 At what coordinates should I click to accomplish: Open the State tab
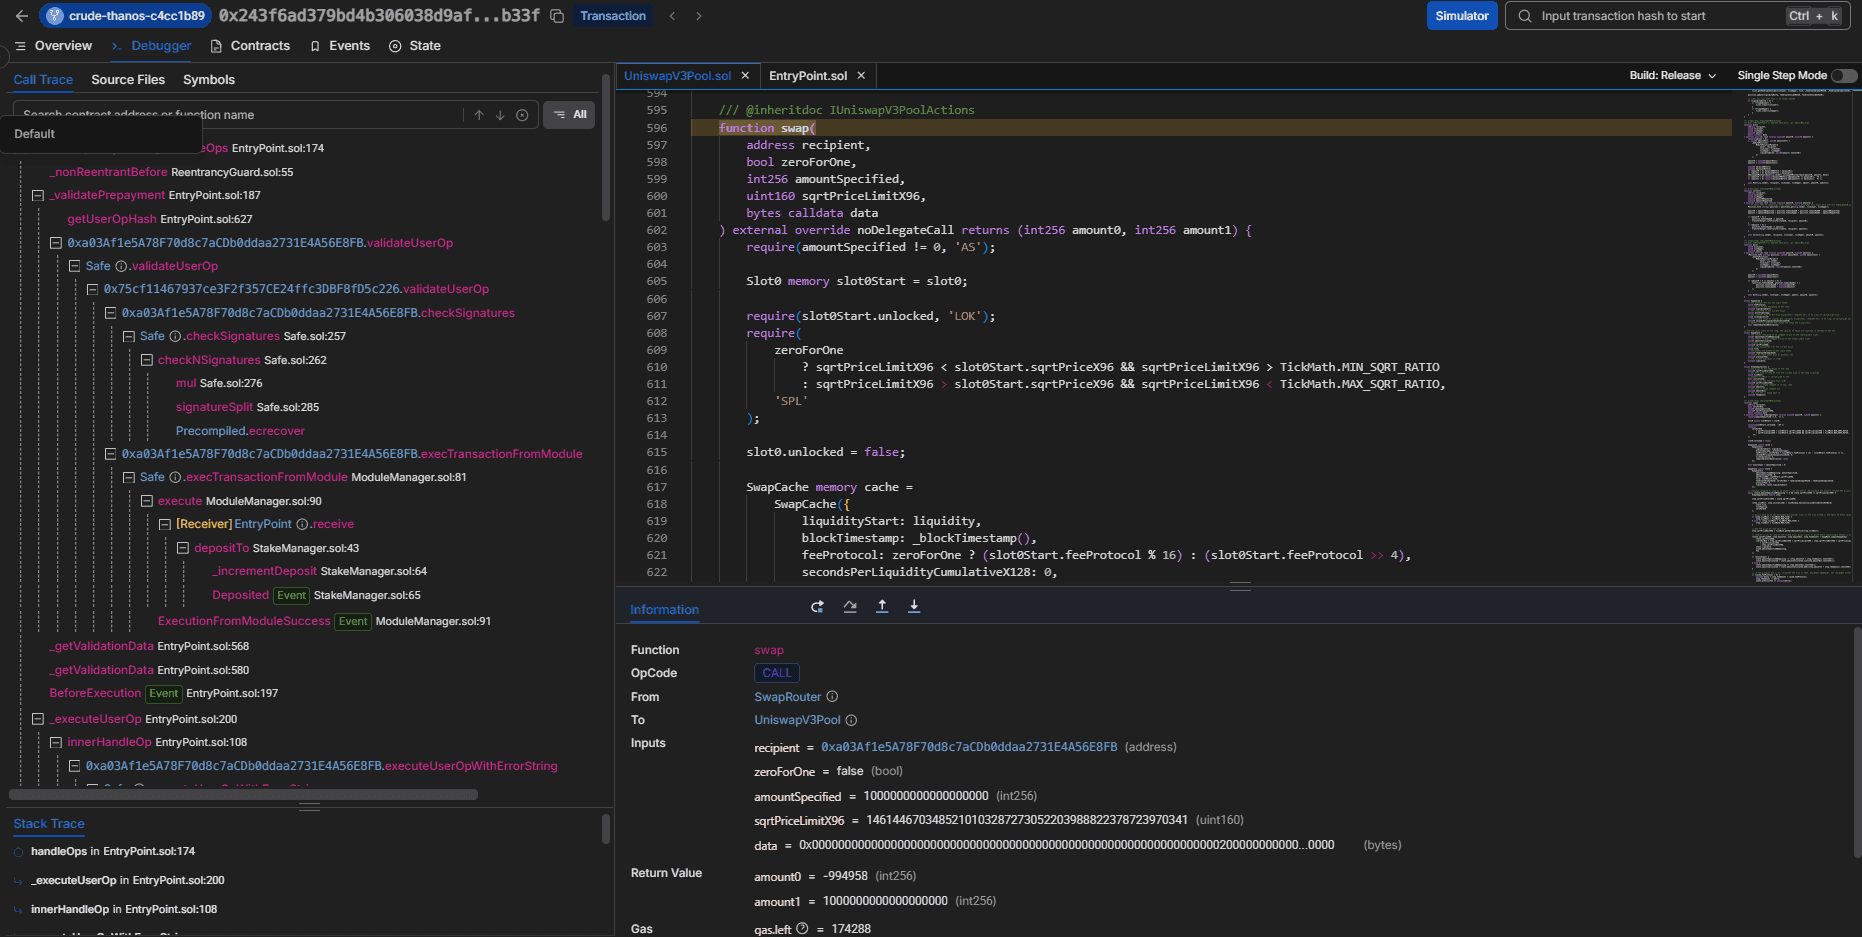pyautogui.click(x=415, y=46)
